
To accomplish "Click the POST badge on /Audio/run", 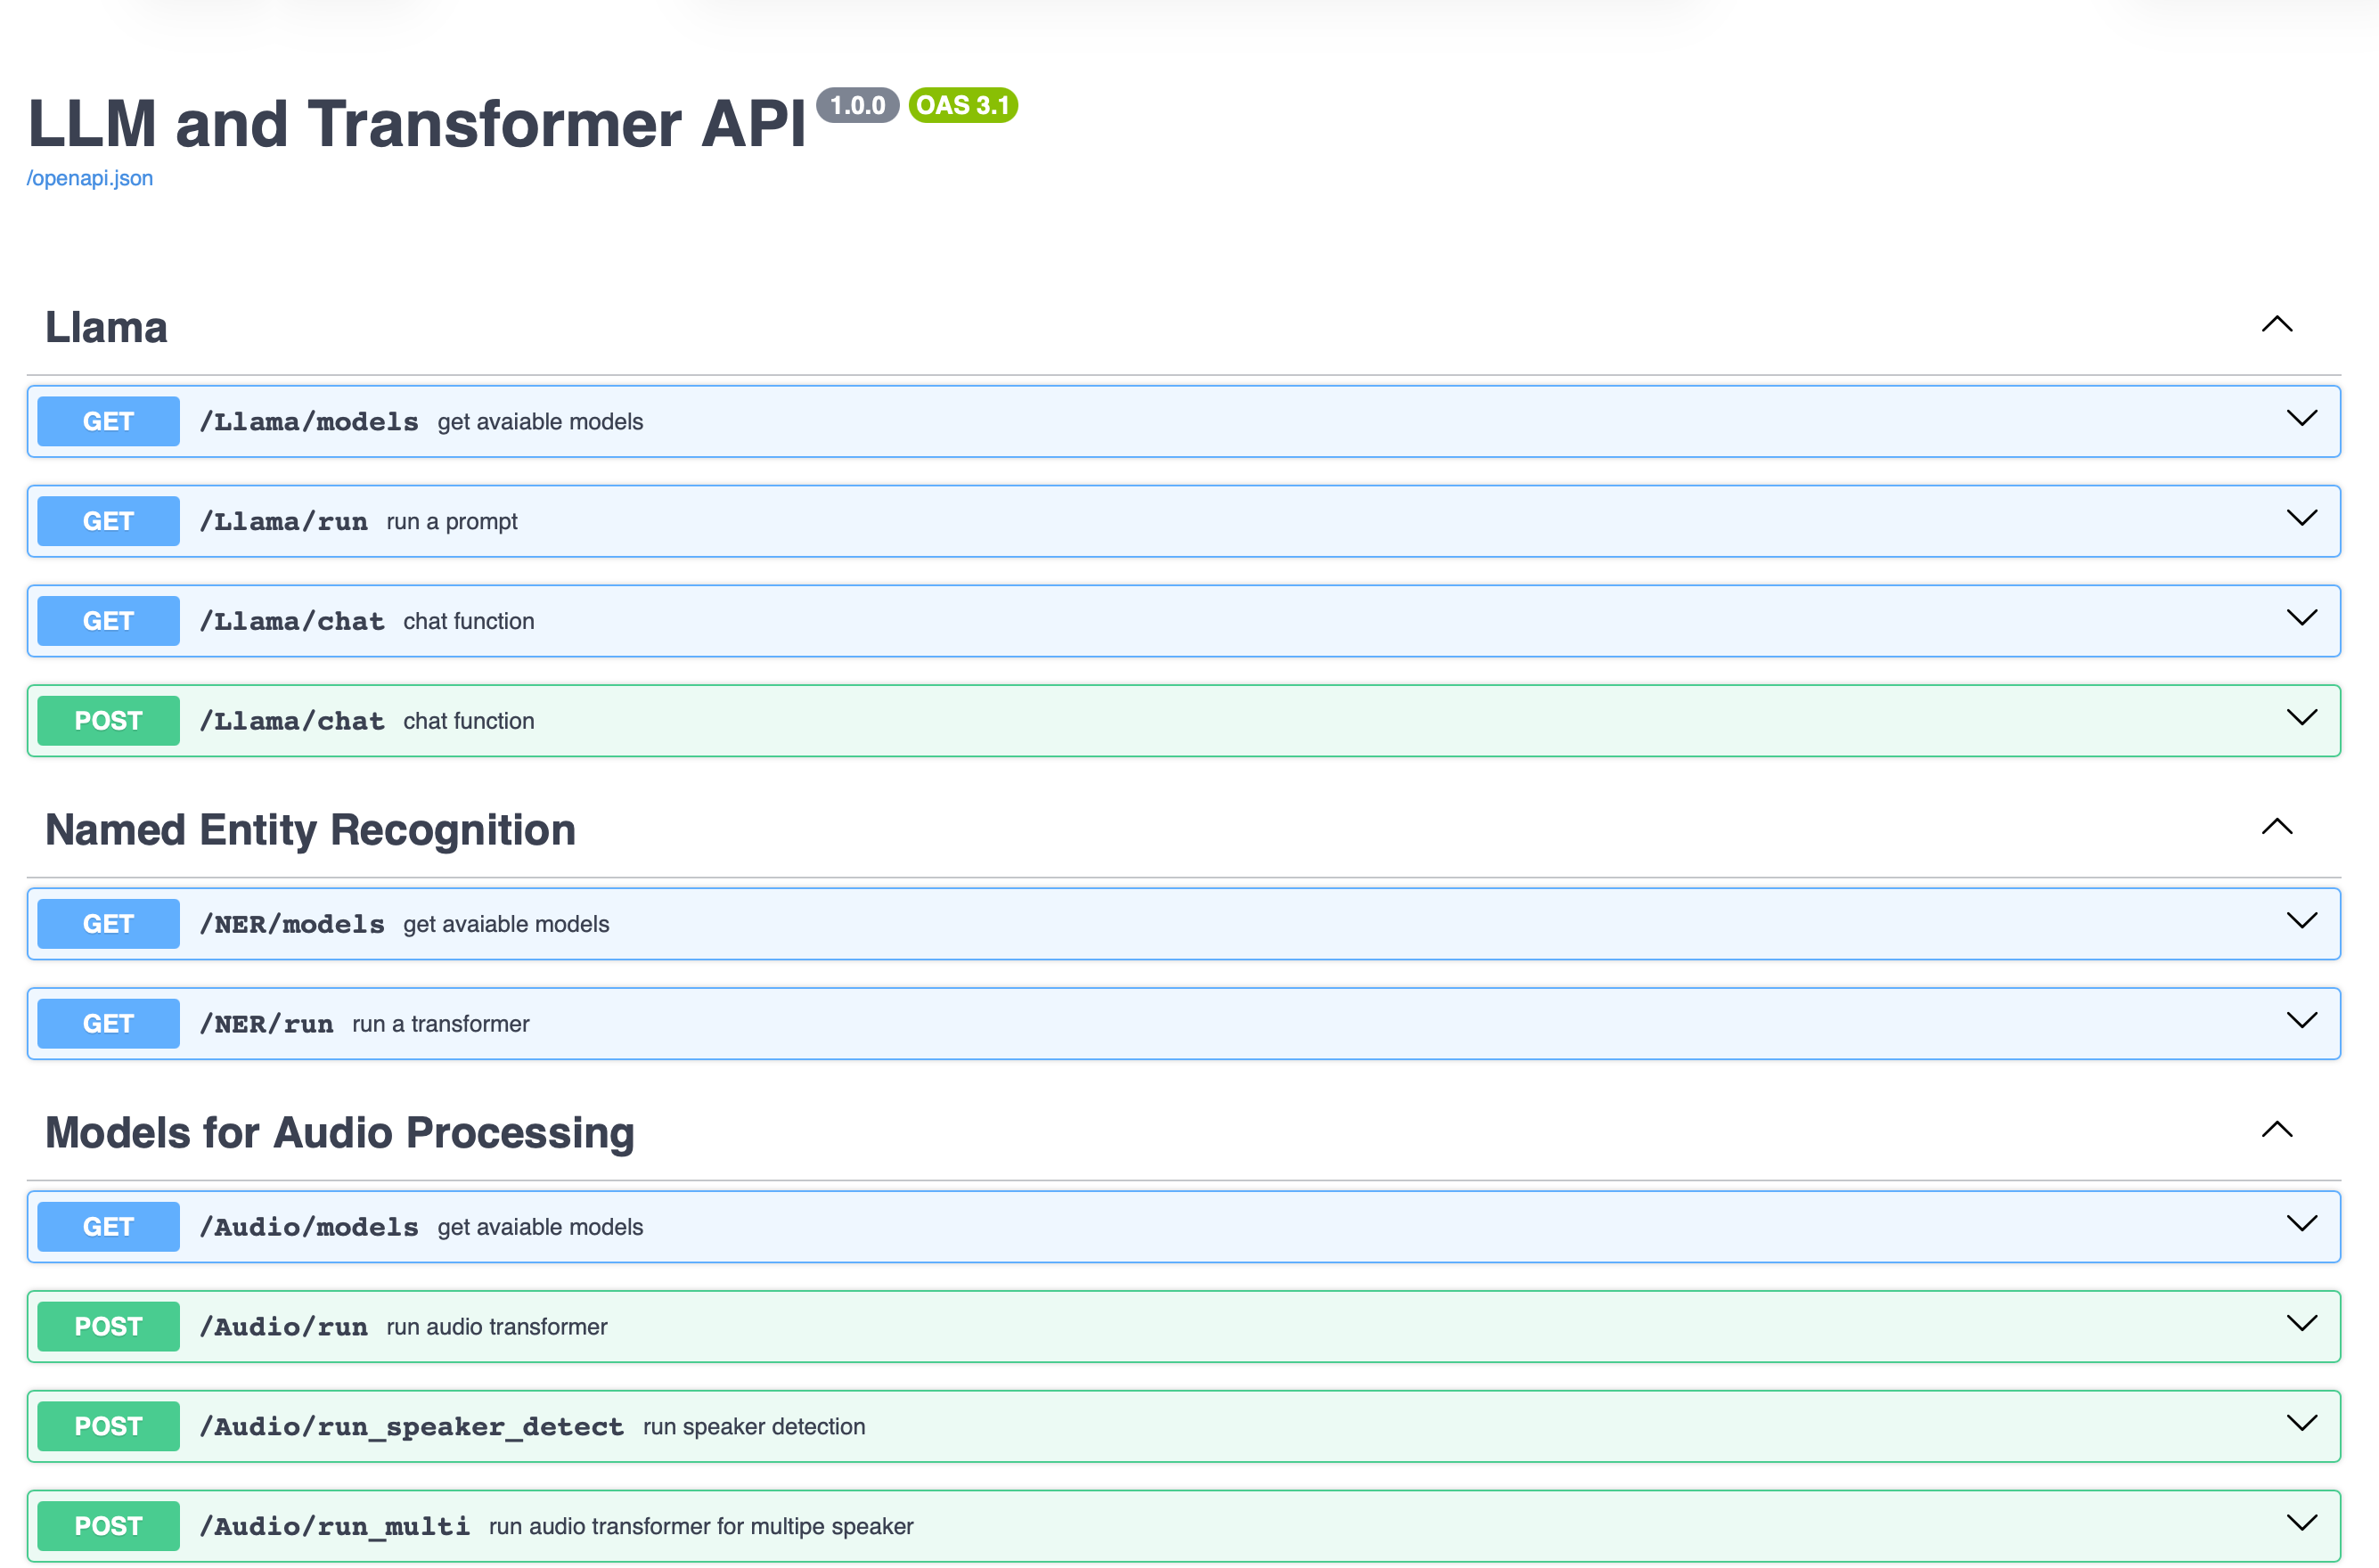I will tap(107, 1326).
